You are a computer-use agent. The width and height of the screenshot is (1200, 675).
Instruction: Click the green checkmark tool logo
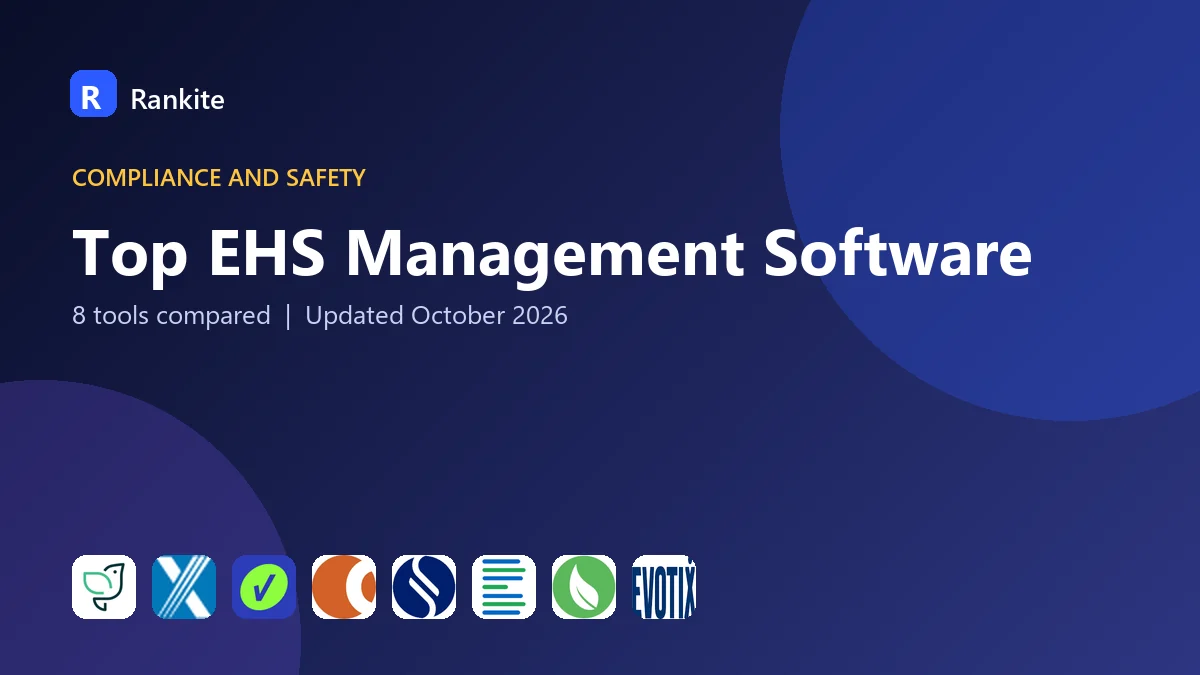[x=264, y=587]
